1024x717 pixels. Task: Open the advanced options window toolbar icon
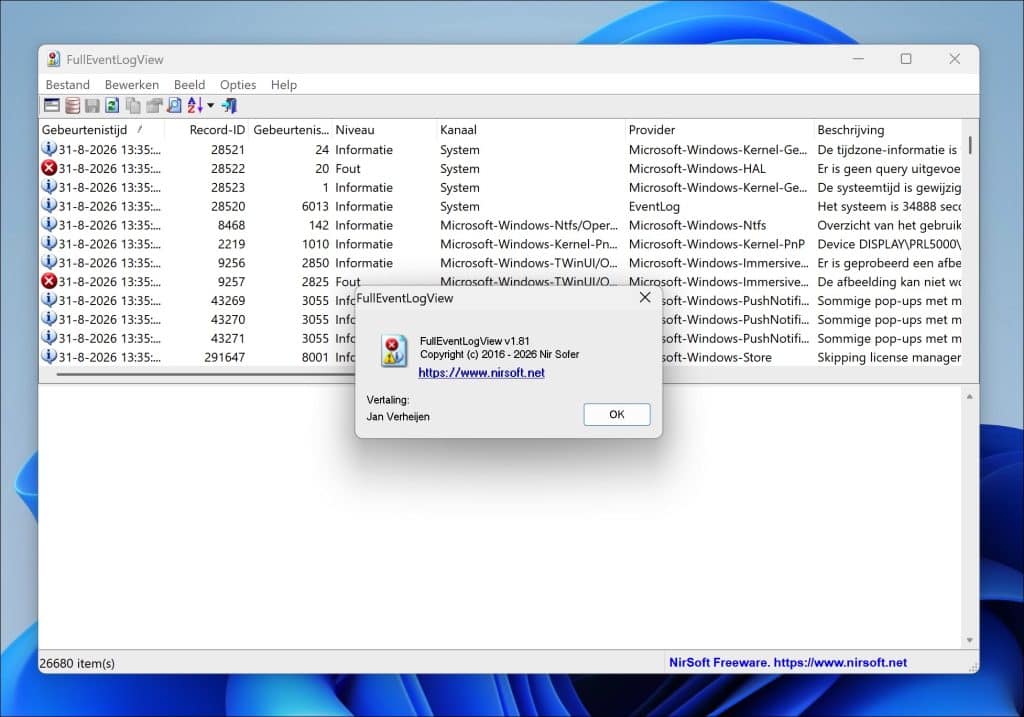[x=52, y=105]
